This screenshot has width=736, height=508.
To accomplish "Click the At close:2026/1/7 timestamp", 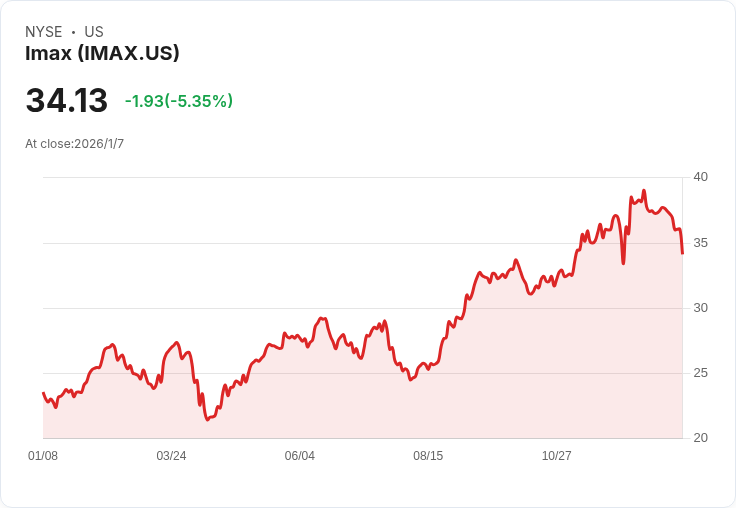I will (x=75, y=144).
